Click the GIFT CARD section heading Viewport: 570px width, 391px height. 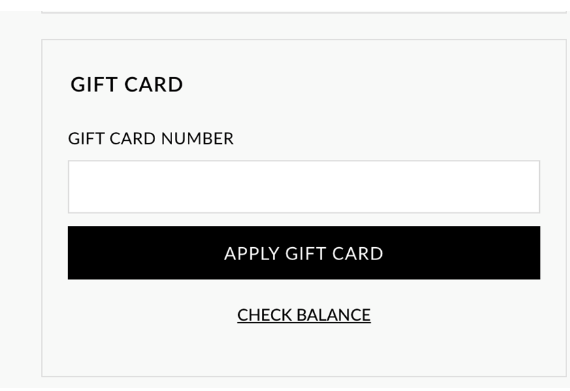[127, 84]
